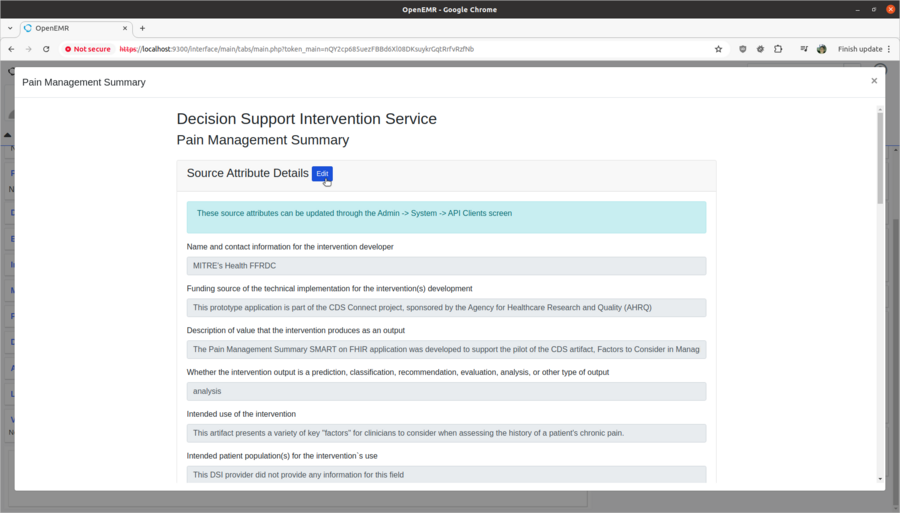Image resolution: width=900 pixels, height=513 pixels.
Task: Click the intervention developer name field
Action: (446, 266)
